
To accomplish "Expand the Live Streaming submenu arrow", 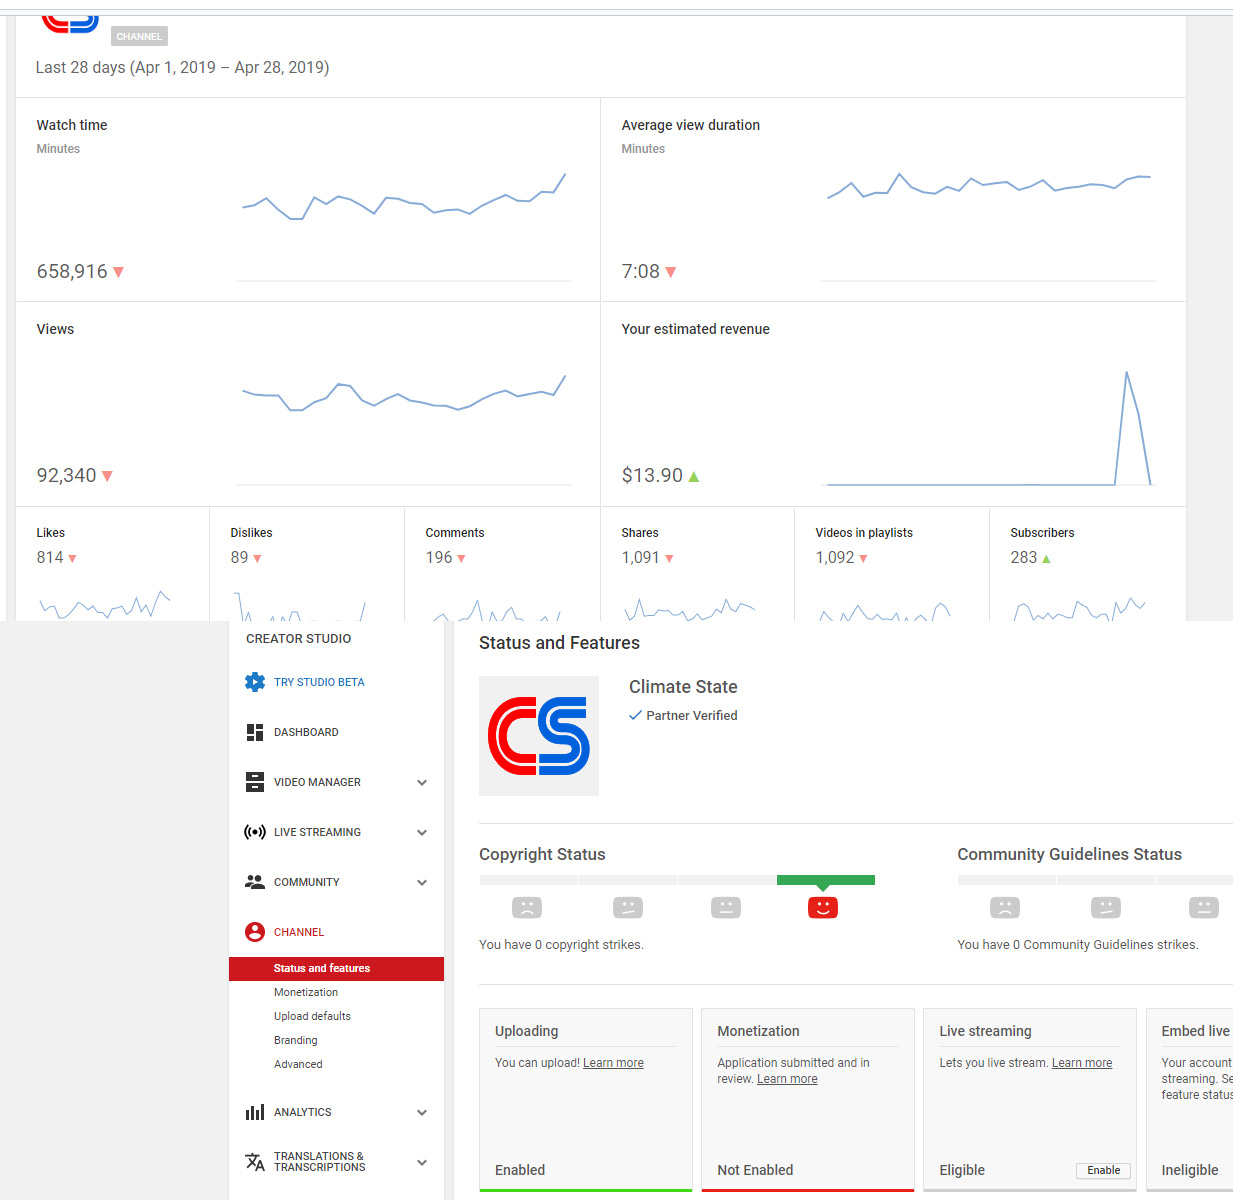I will pyautogui.click(x=422, y=833).
